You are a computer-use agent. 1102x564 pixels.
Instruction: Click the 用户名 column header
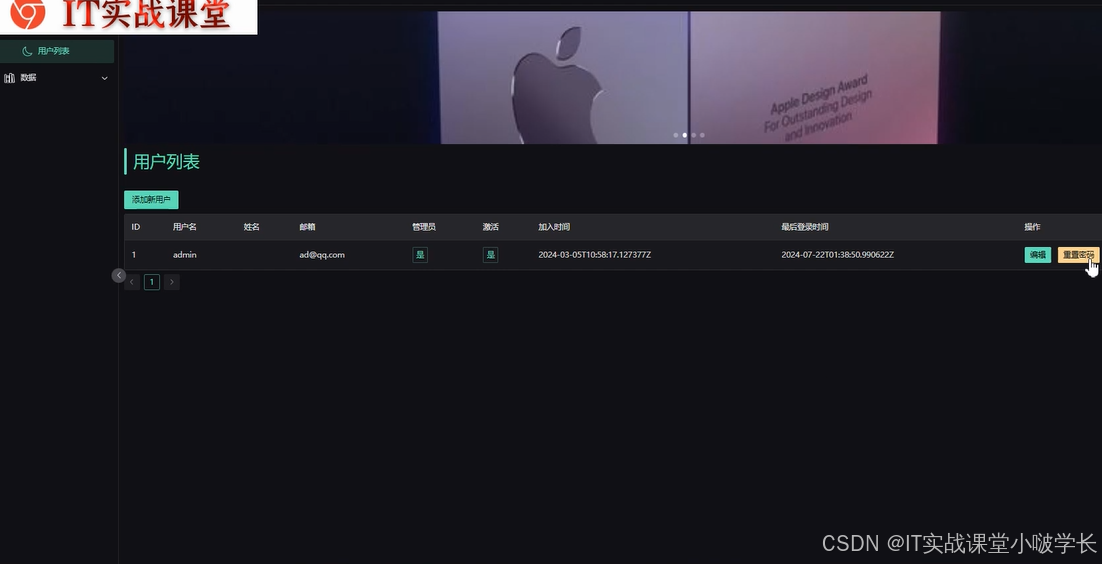pyautogui.click(x=185, y=227)
